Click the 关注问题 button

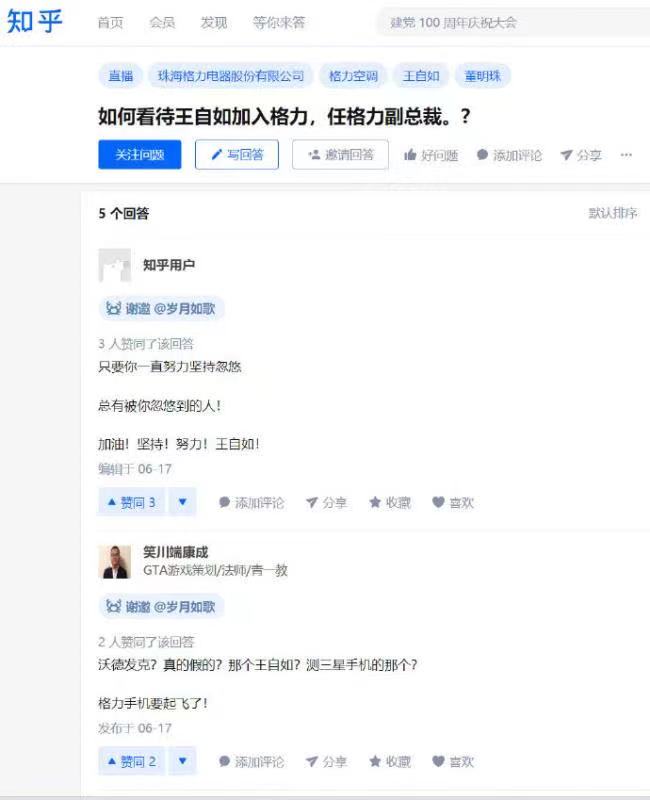coord(140,155)
